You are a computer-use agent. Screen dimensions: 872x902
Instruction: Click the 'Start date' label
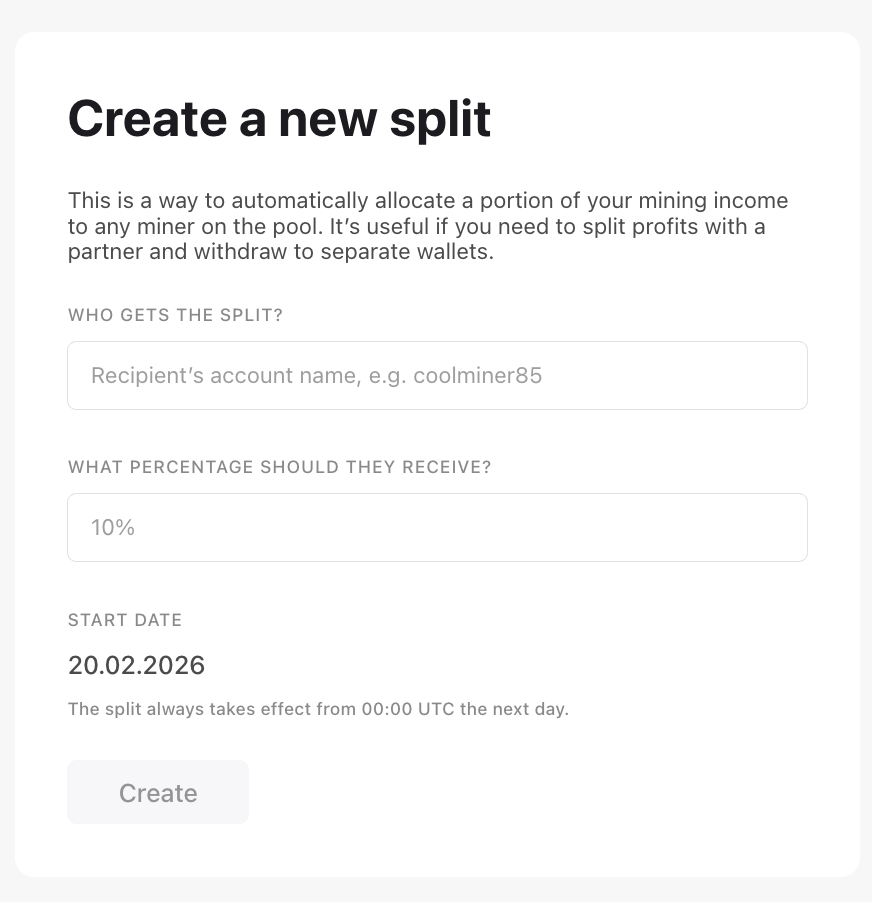[125, 620]
